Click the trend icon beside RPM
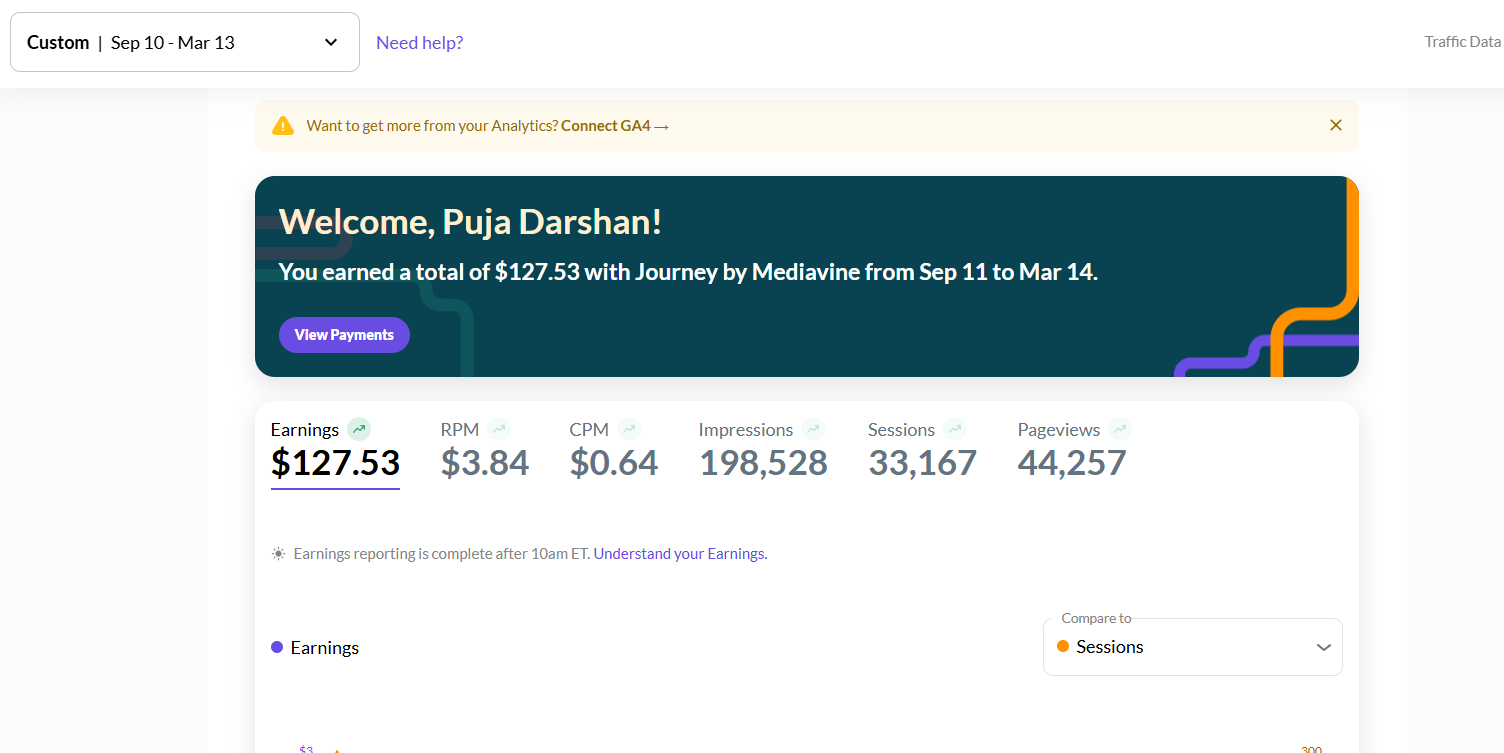Screen dimensions: 1504x753 tap(499, 430)
